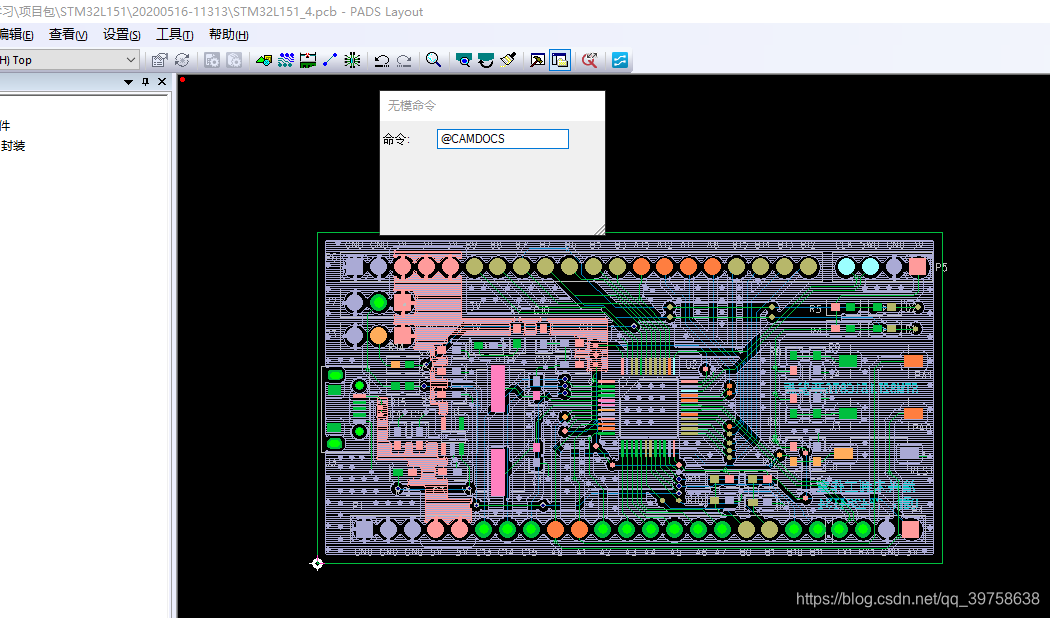1050x618 pixels.
Task: Select the Zoom magnifier tool
Action: (433, 60)
